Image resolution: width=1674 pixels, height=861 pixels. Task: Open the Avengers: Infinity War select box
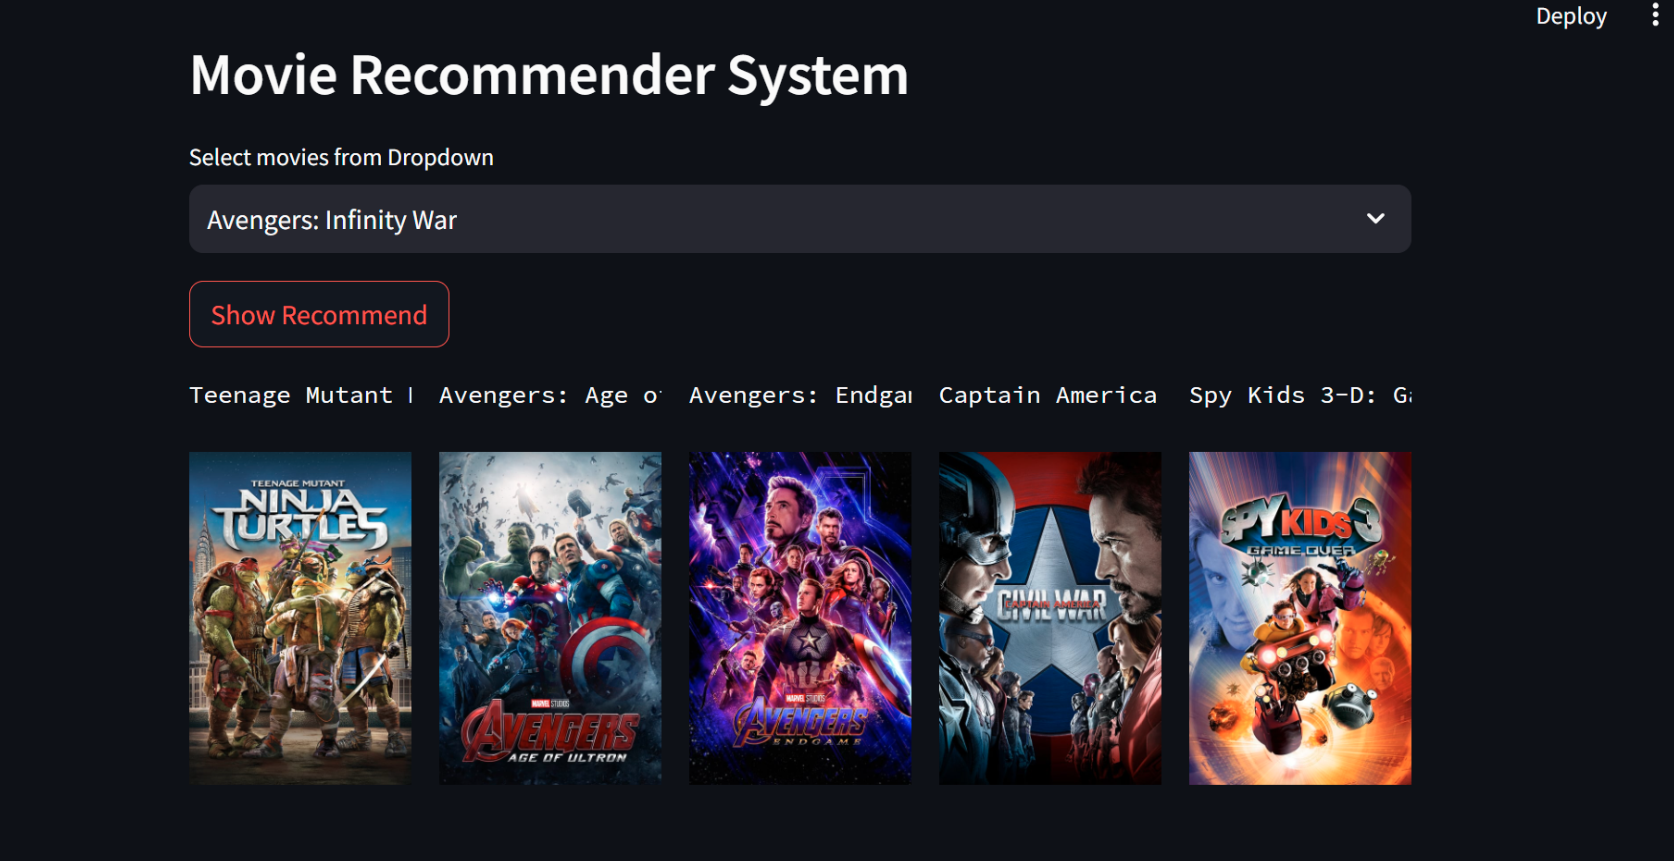coord(800,219)
